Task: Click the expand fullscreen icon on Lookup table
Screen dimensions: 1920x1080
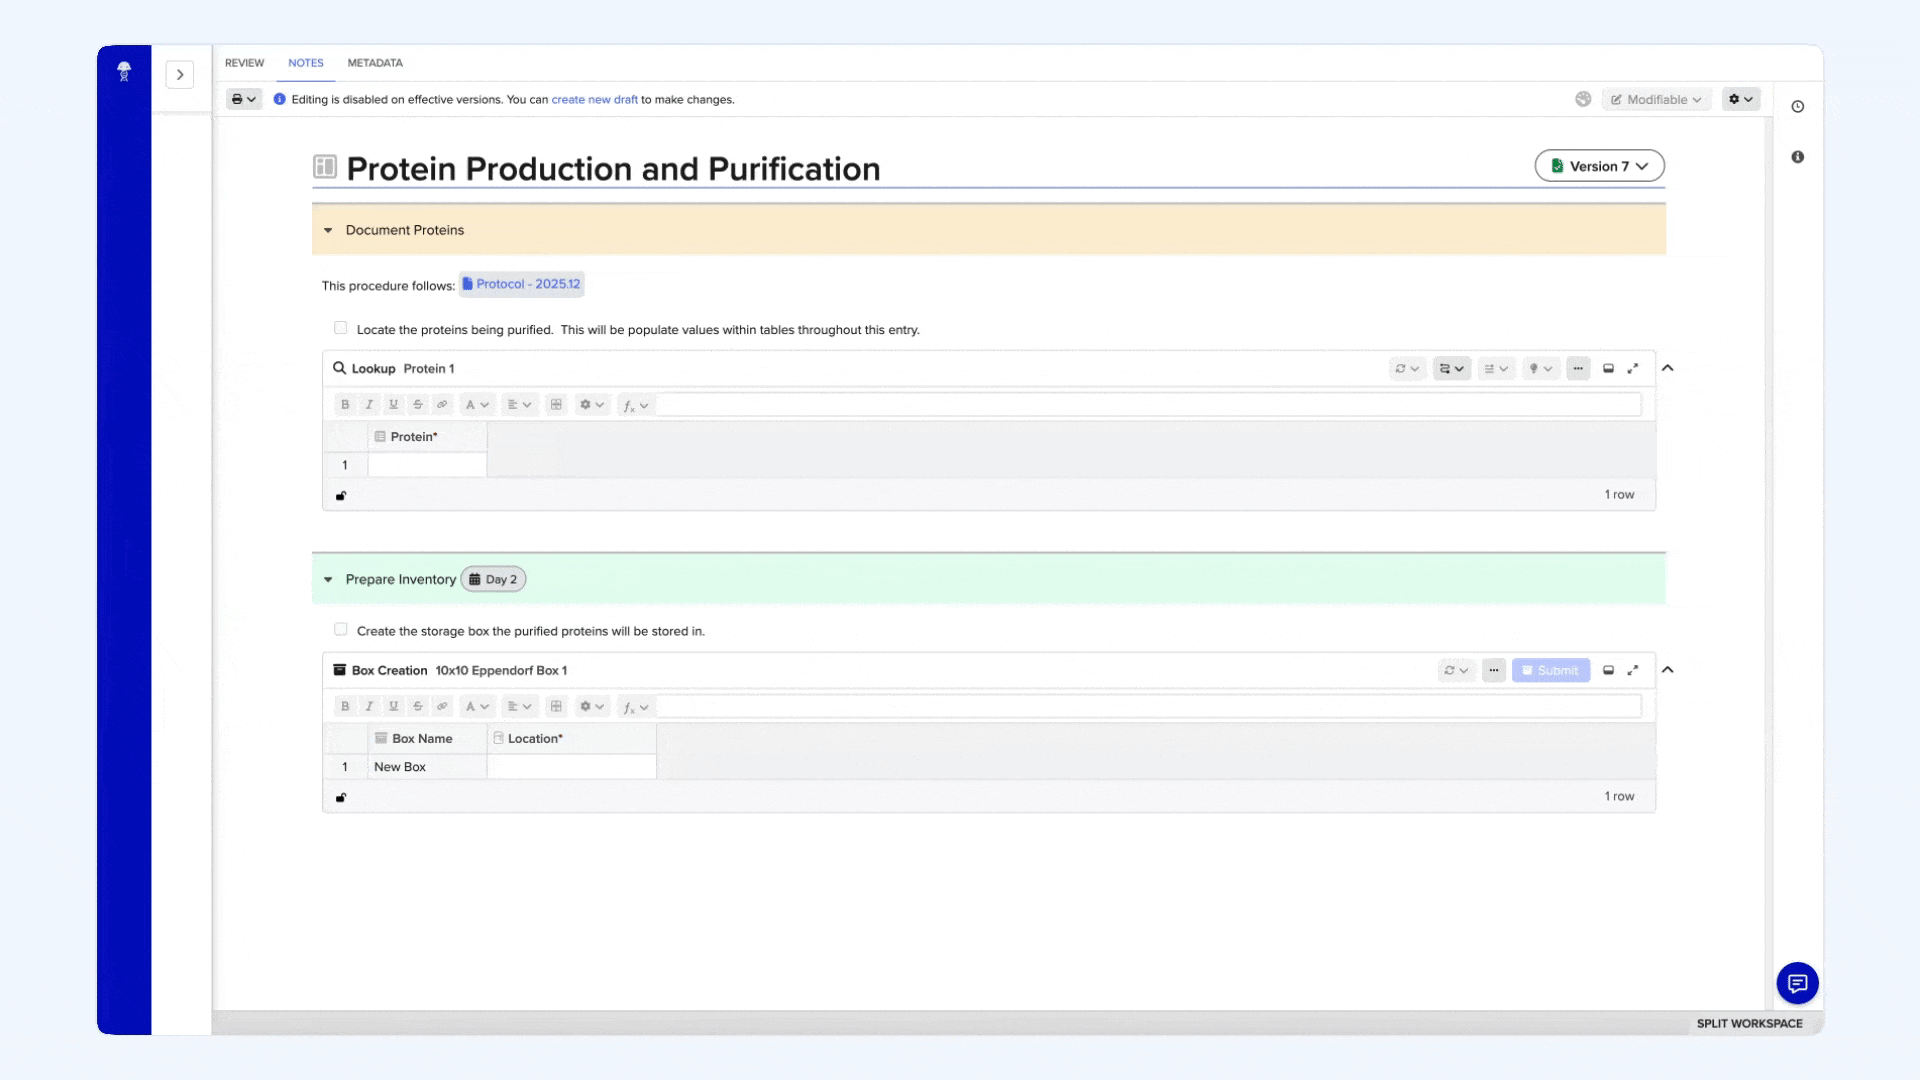Action: pos(1633,369)
